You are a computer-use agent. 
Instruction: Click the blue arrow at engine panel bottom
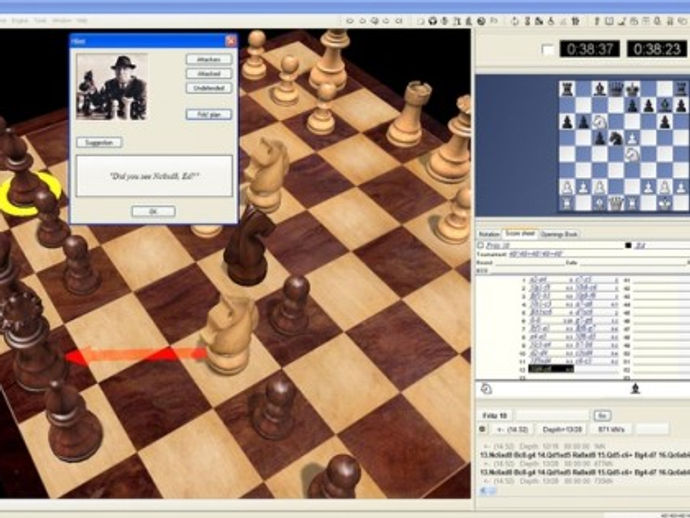(486, 490)
